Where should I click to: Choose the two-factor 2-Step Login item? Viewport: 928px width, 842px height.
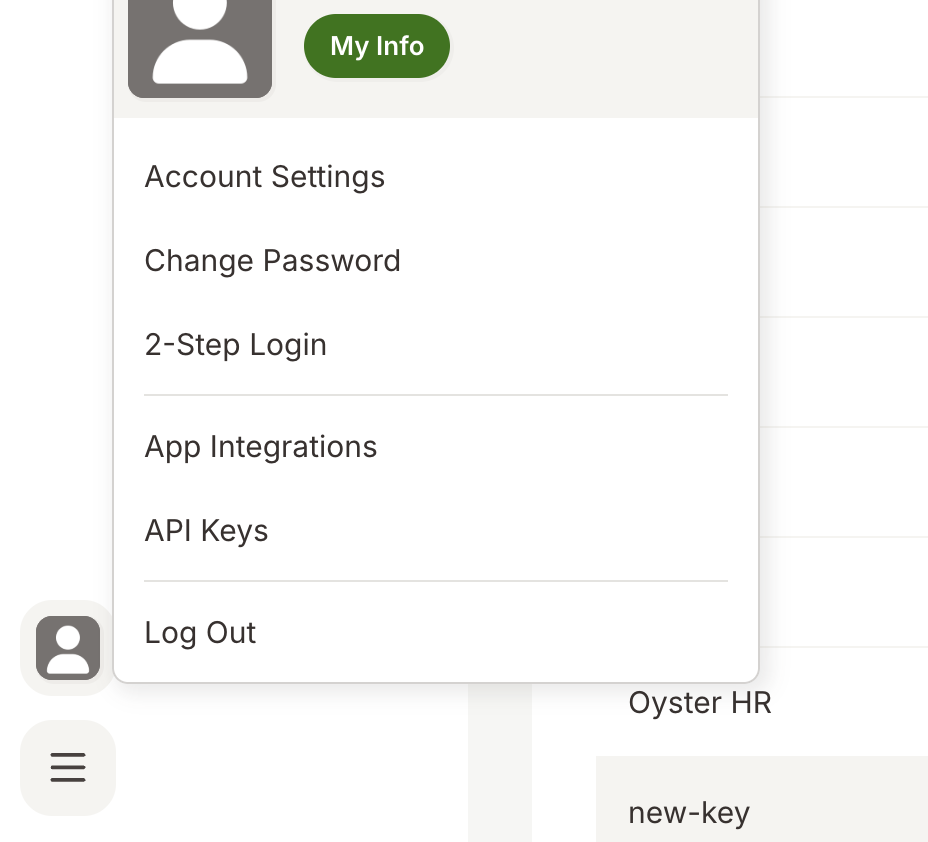[x=236, y=344]
